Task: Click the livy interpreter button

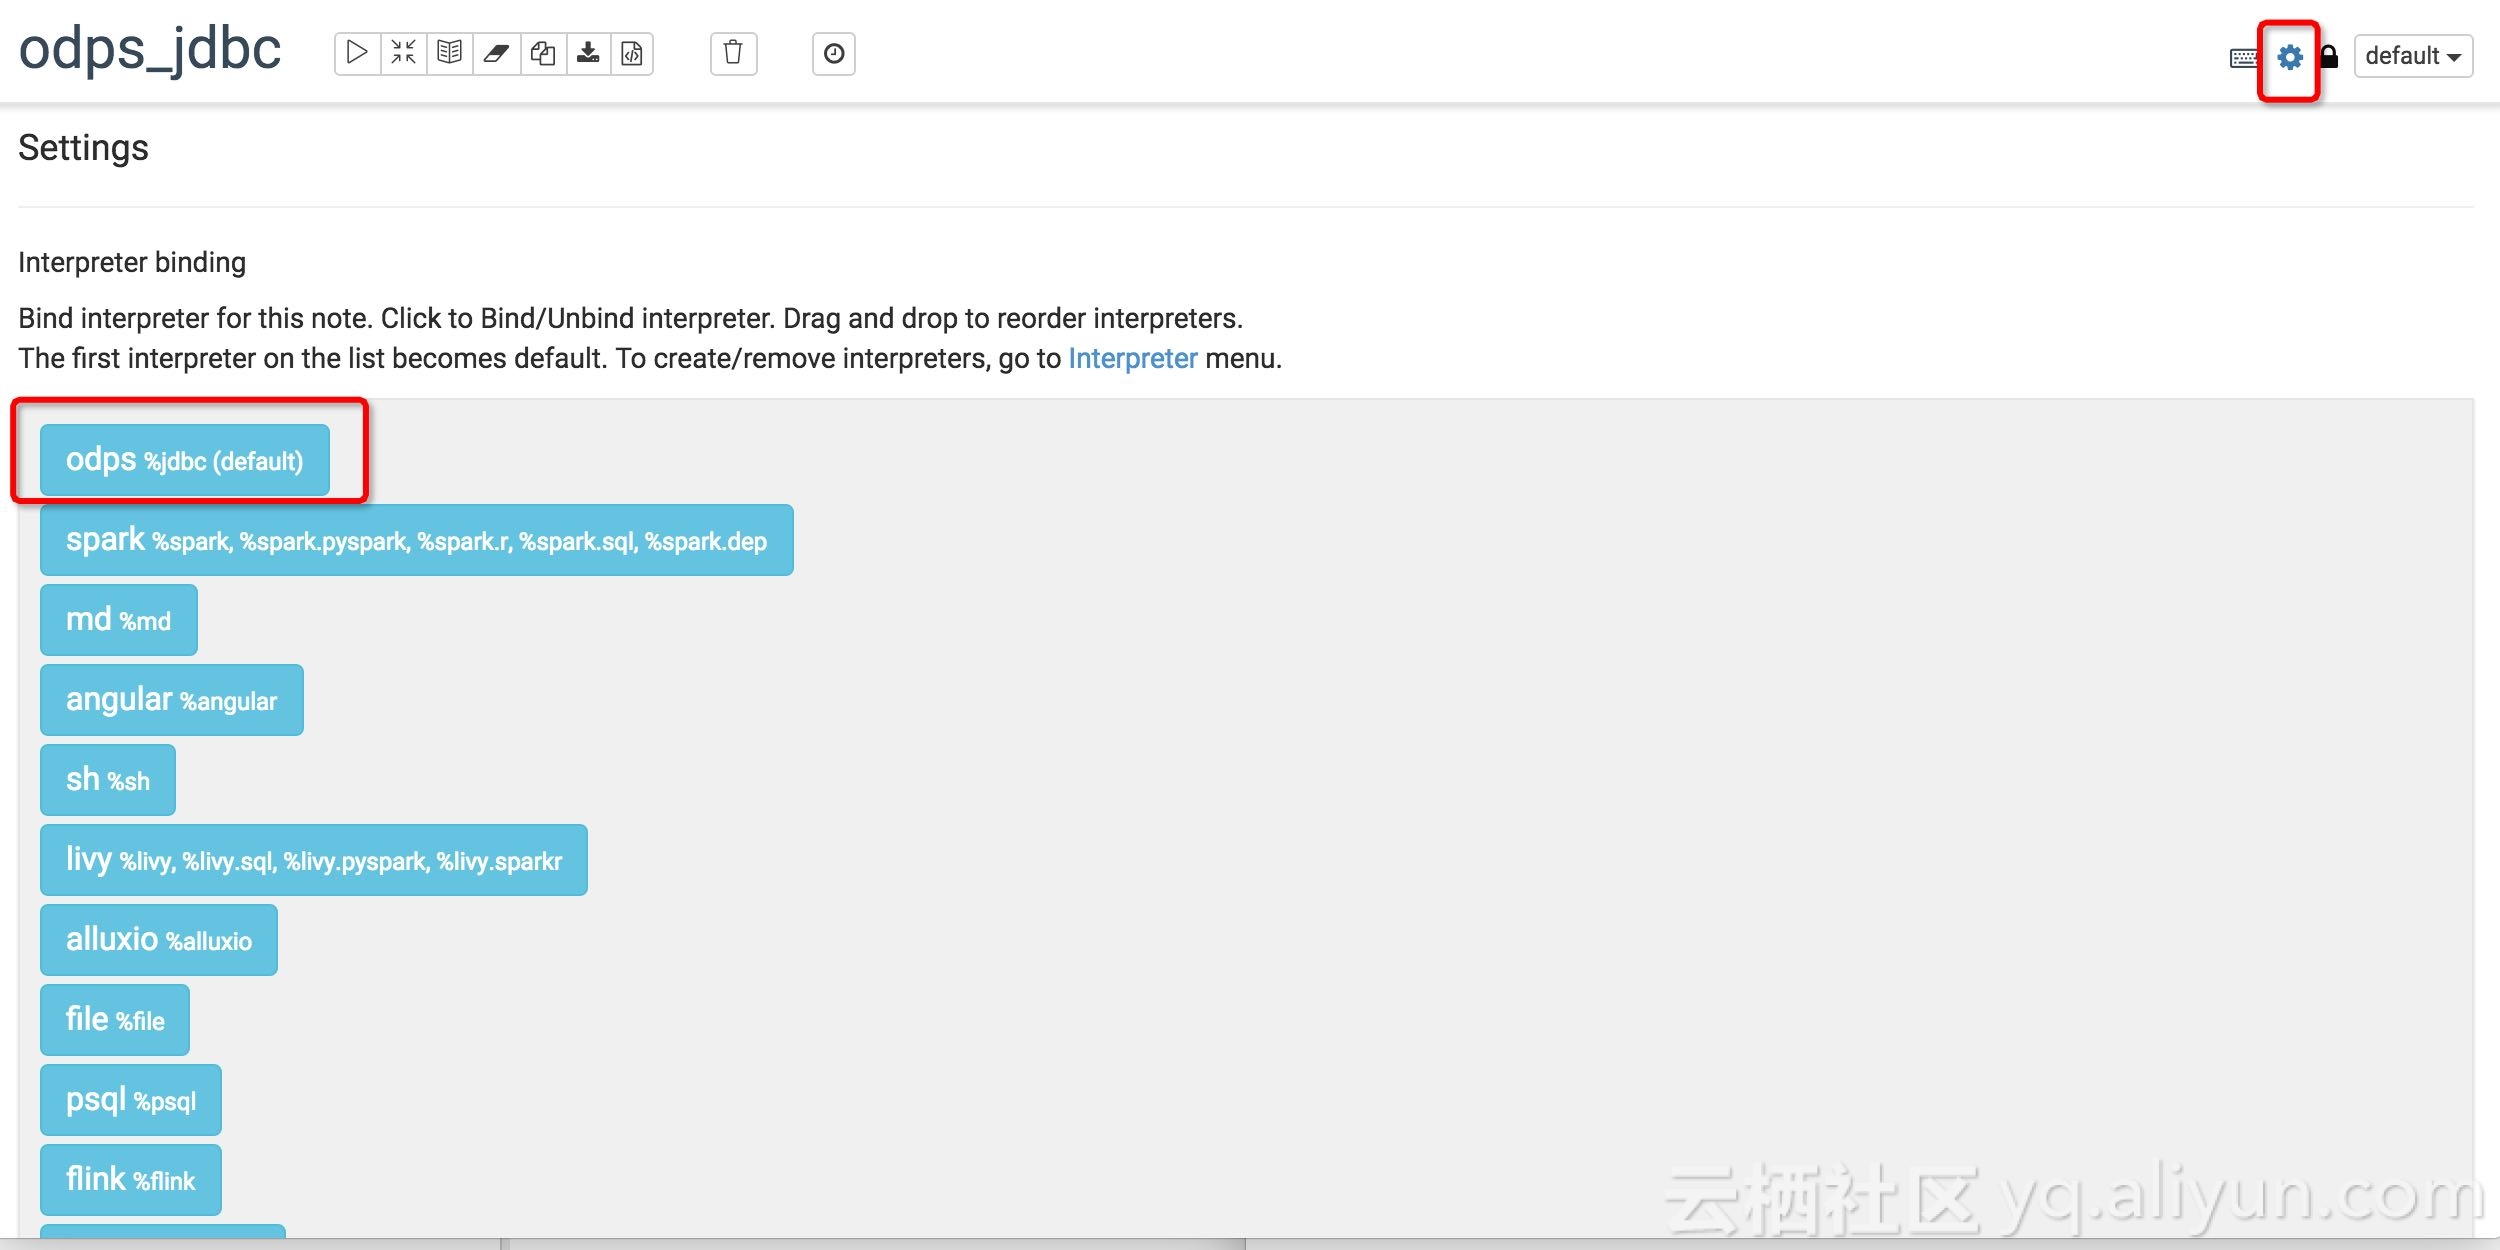Action: click(313, 860)
